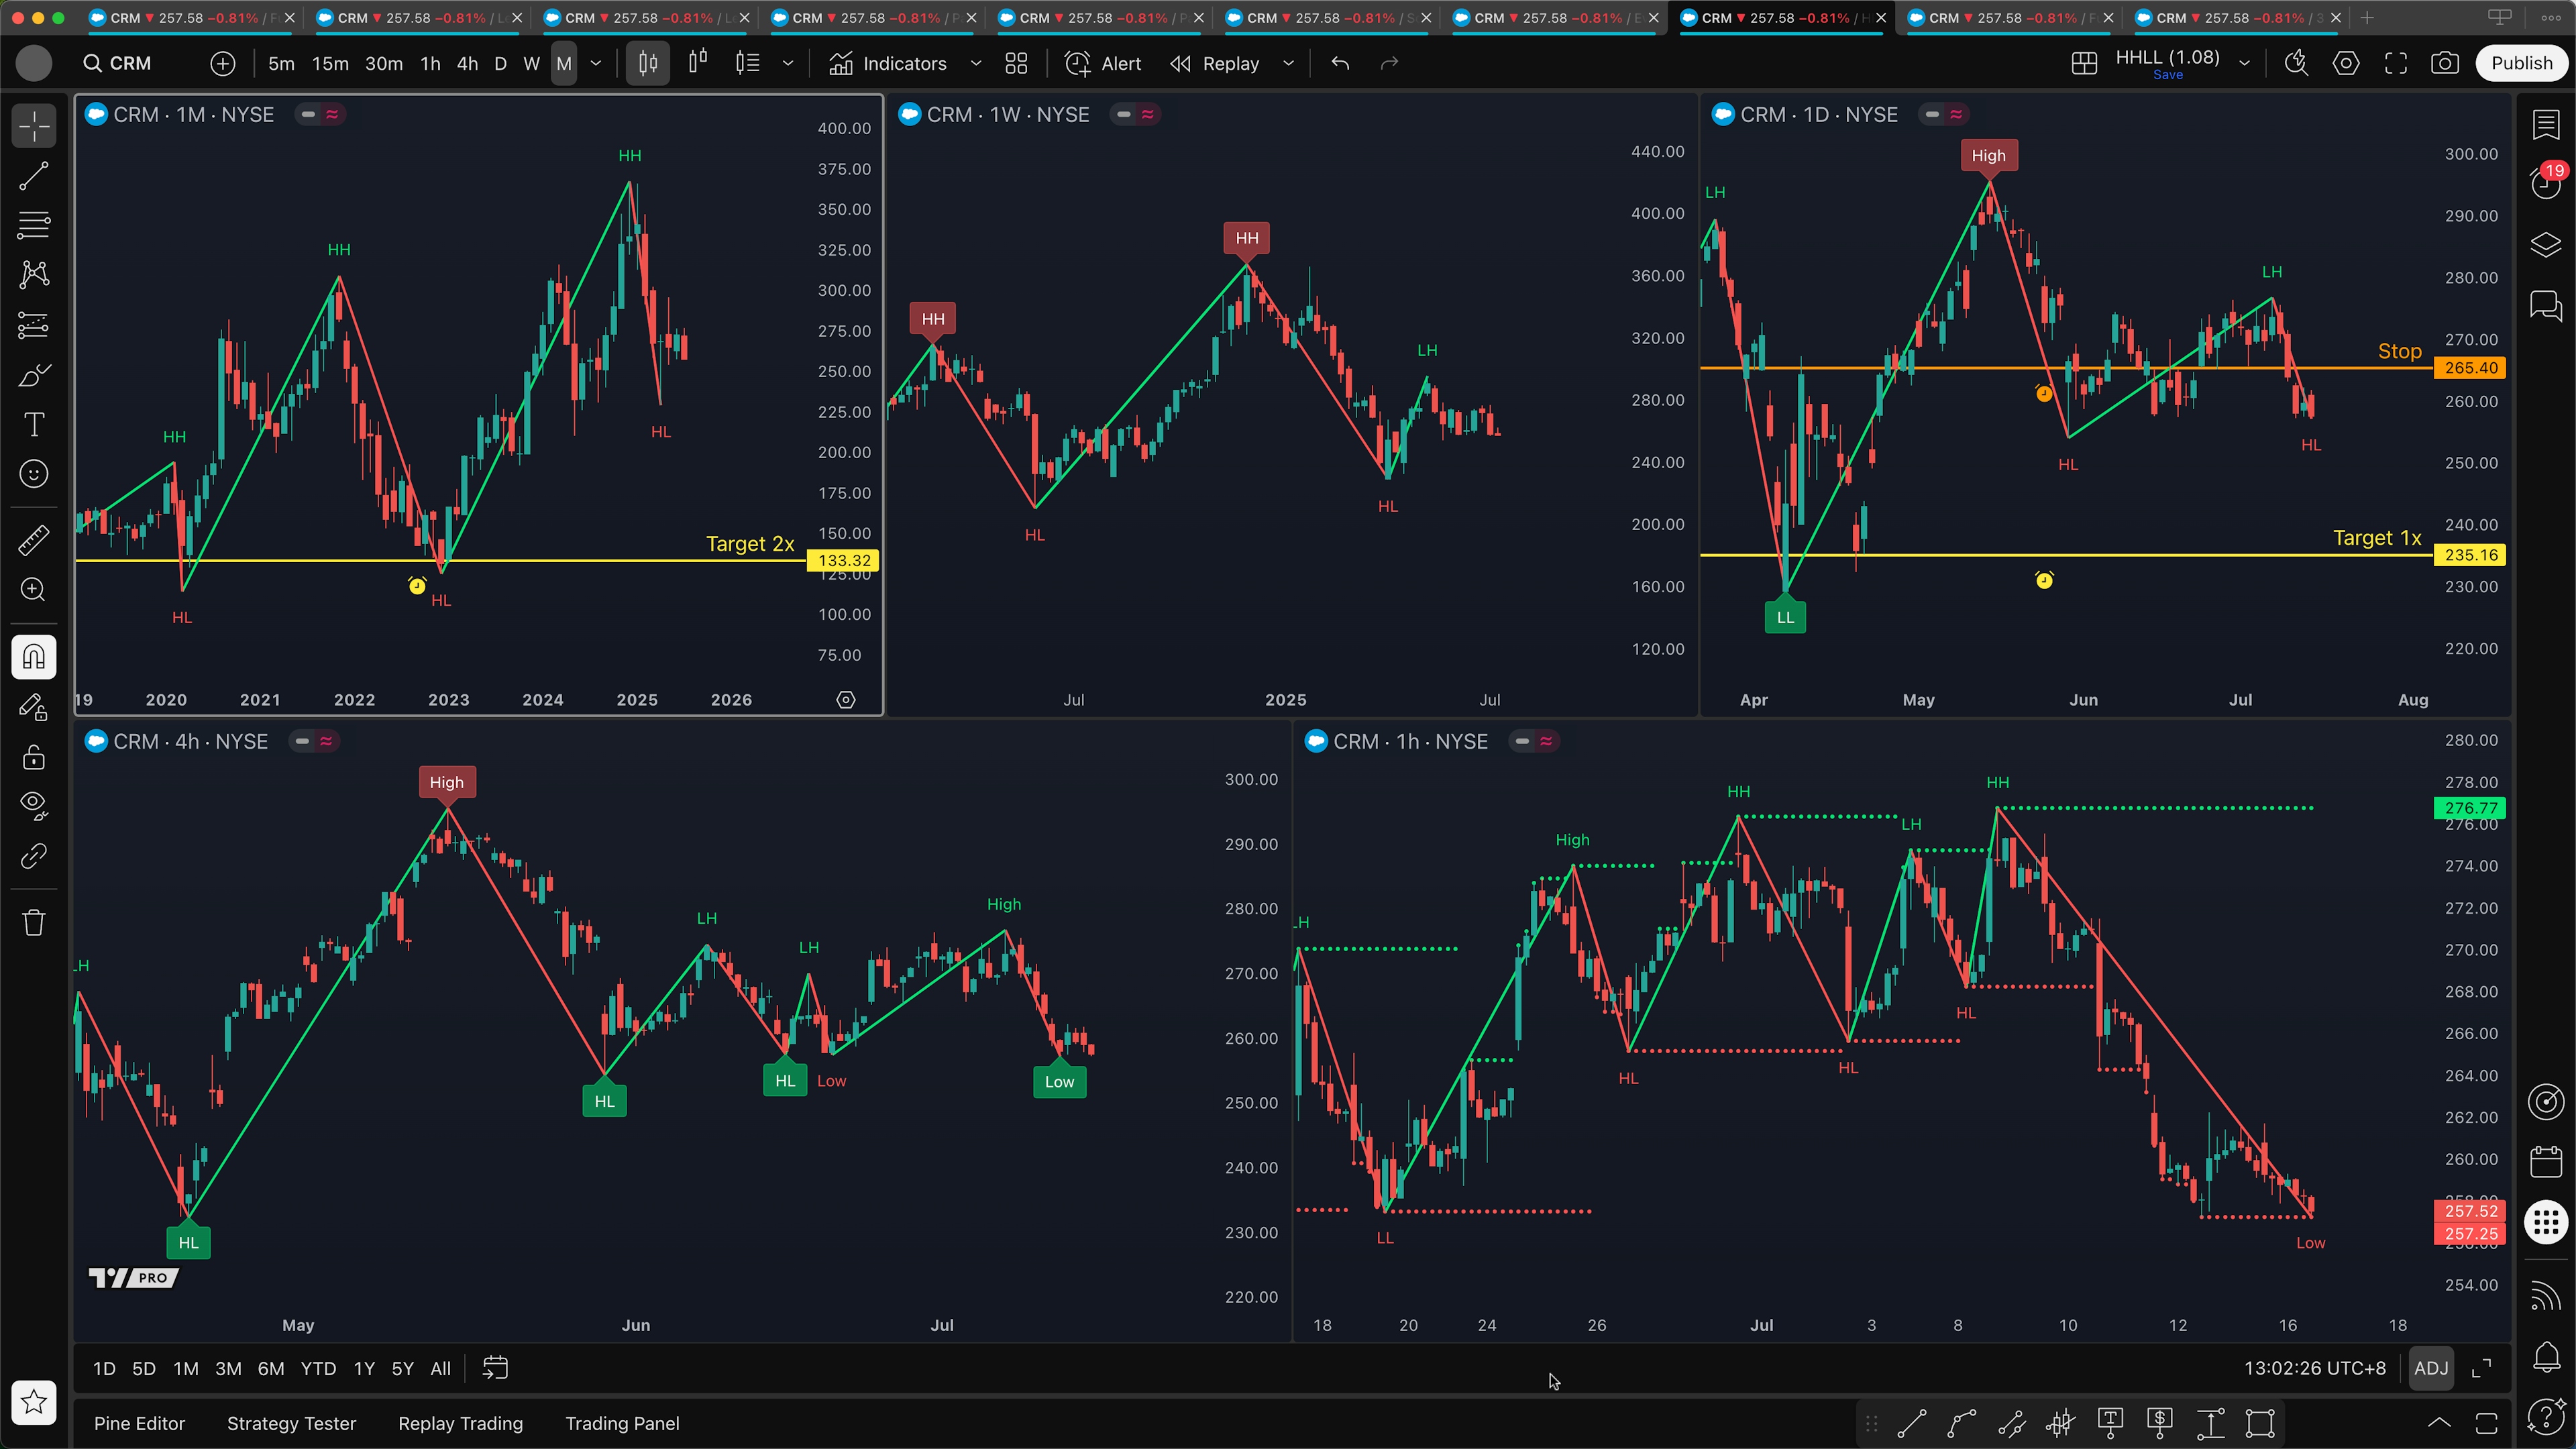Select the 1D date range
Image resolution: width=2576 pixels, height=1449 pixels.
[x=104, y=1368]
